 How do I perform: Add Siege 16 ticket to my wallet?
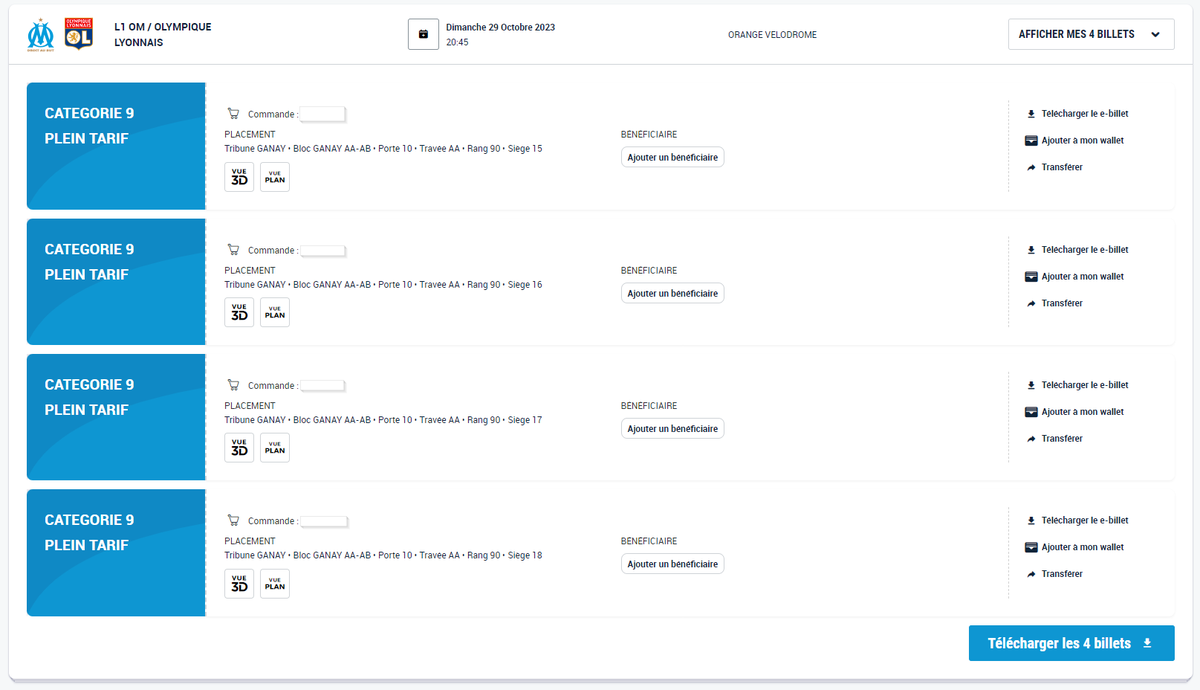tap(1075, 277)
